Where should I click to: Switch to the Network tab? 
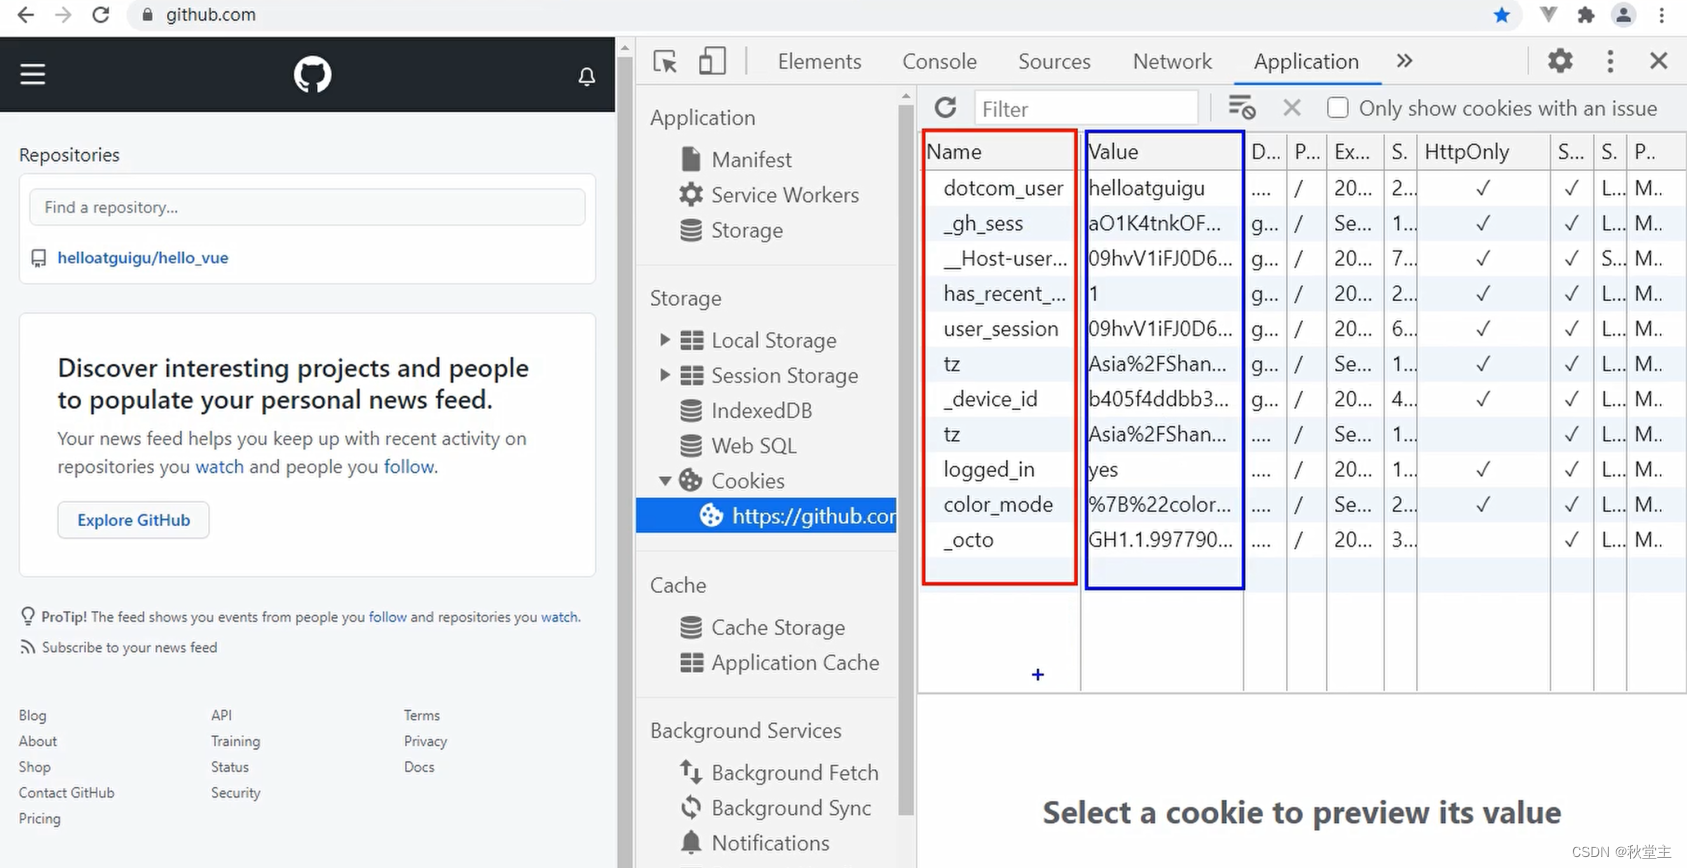pyautogui.click(x=1172, y=62)
